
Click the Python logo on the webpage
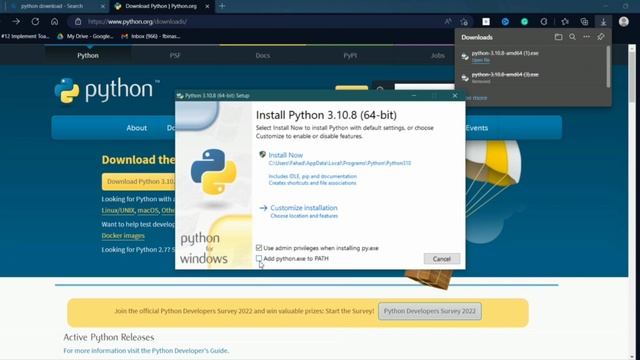tap(106, 90)
